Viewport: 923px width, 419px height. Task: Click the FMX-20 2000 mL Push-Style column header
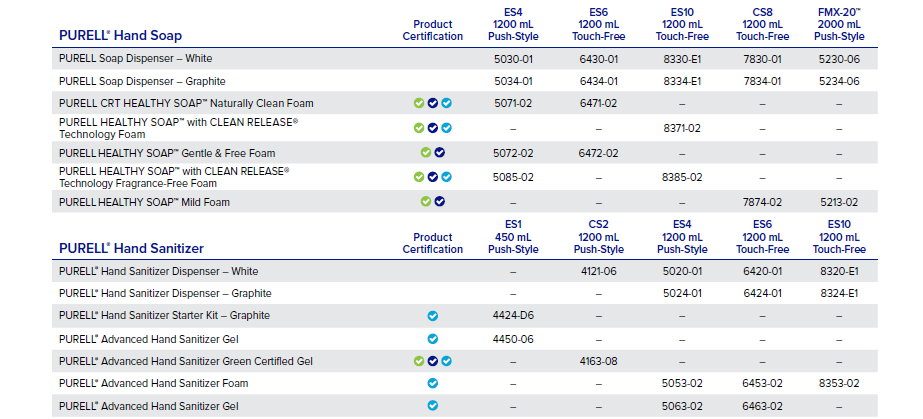click(838, 24)
